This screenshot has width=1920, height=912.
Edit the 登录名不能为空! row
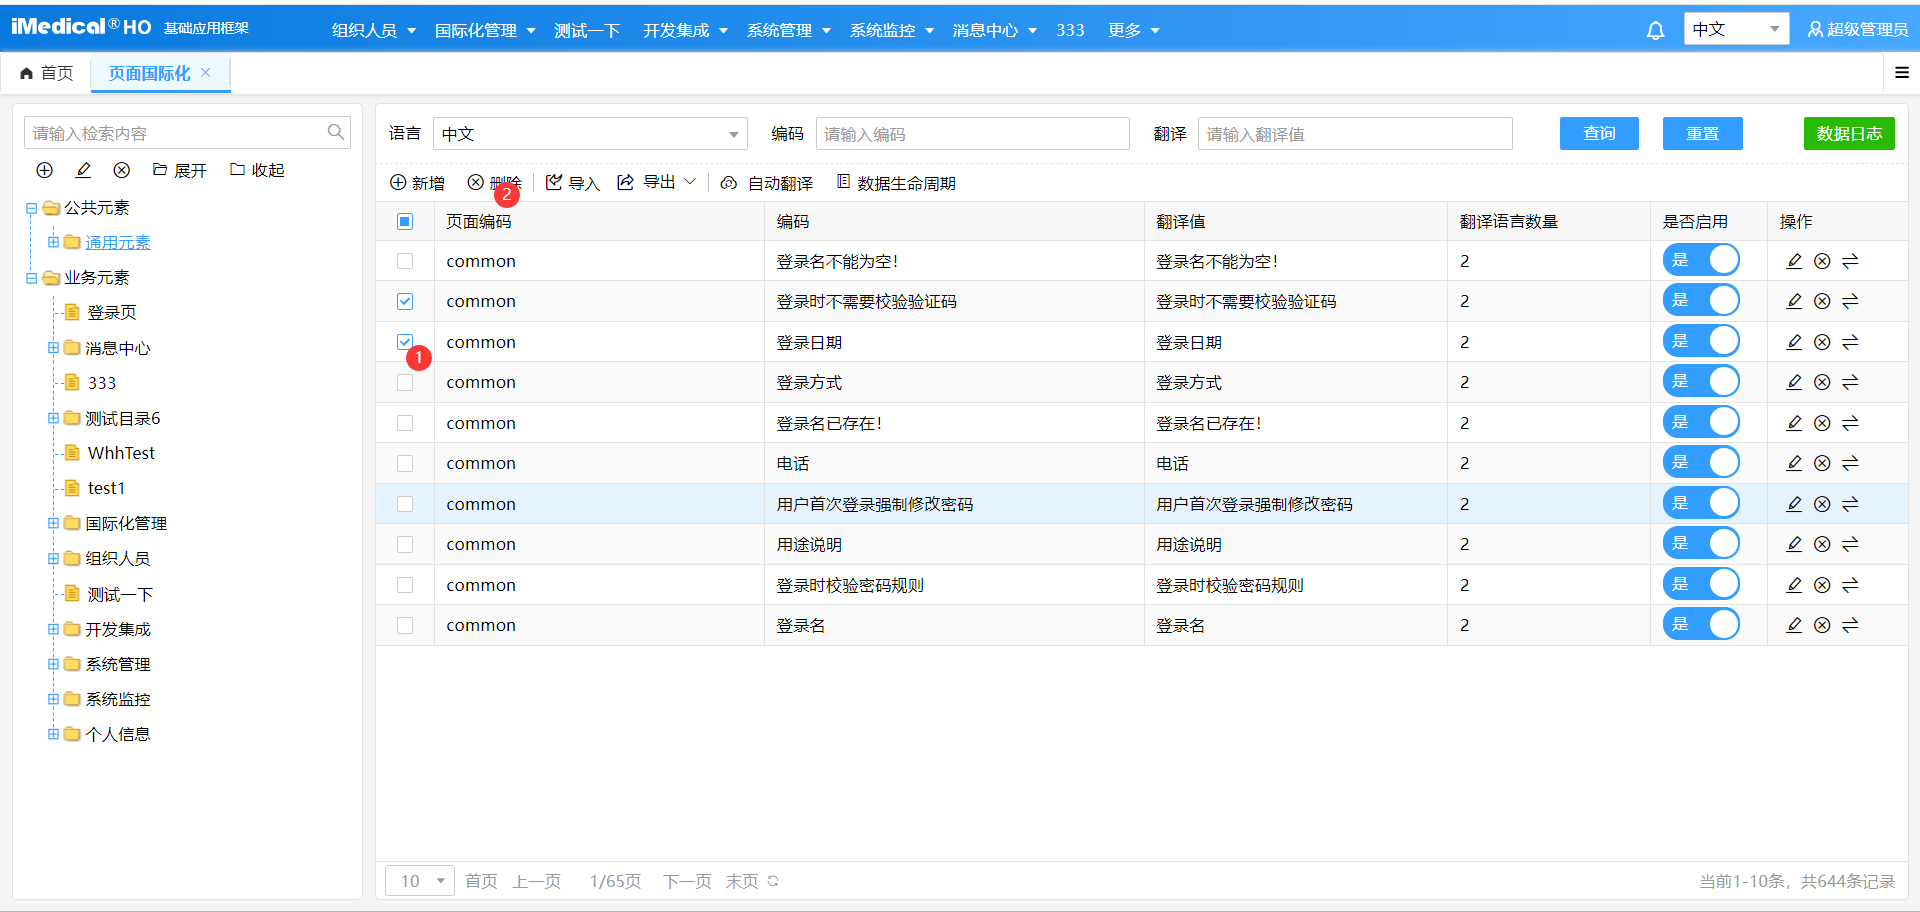click(1794, 261)
